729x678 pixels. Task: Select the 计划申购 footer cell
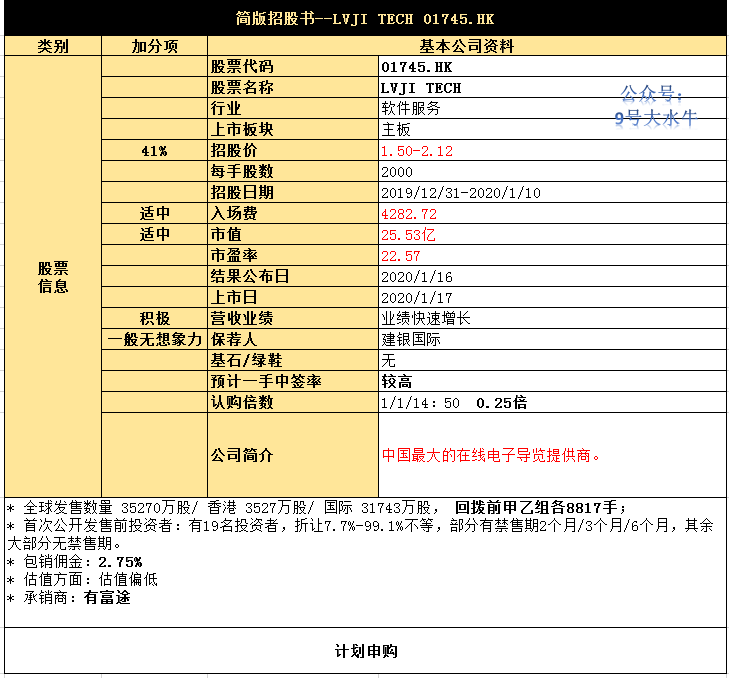pos(365,651)
